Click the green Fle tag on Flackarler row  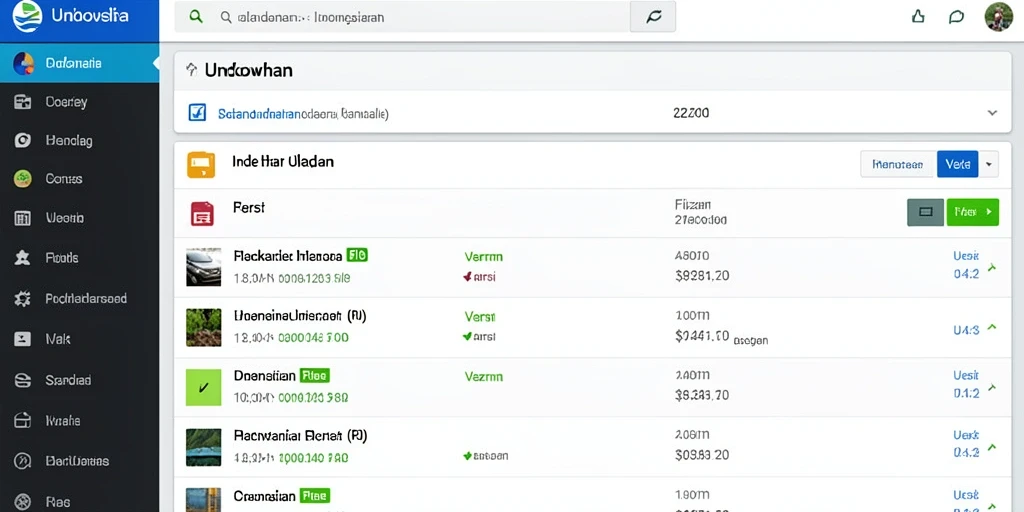[357, 255]
